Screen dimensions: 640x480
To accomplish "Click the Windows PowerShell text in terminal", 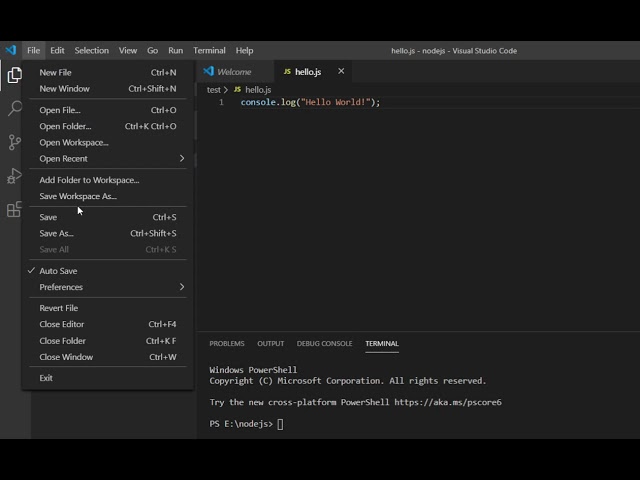I will coord(253,370).
